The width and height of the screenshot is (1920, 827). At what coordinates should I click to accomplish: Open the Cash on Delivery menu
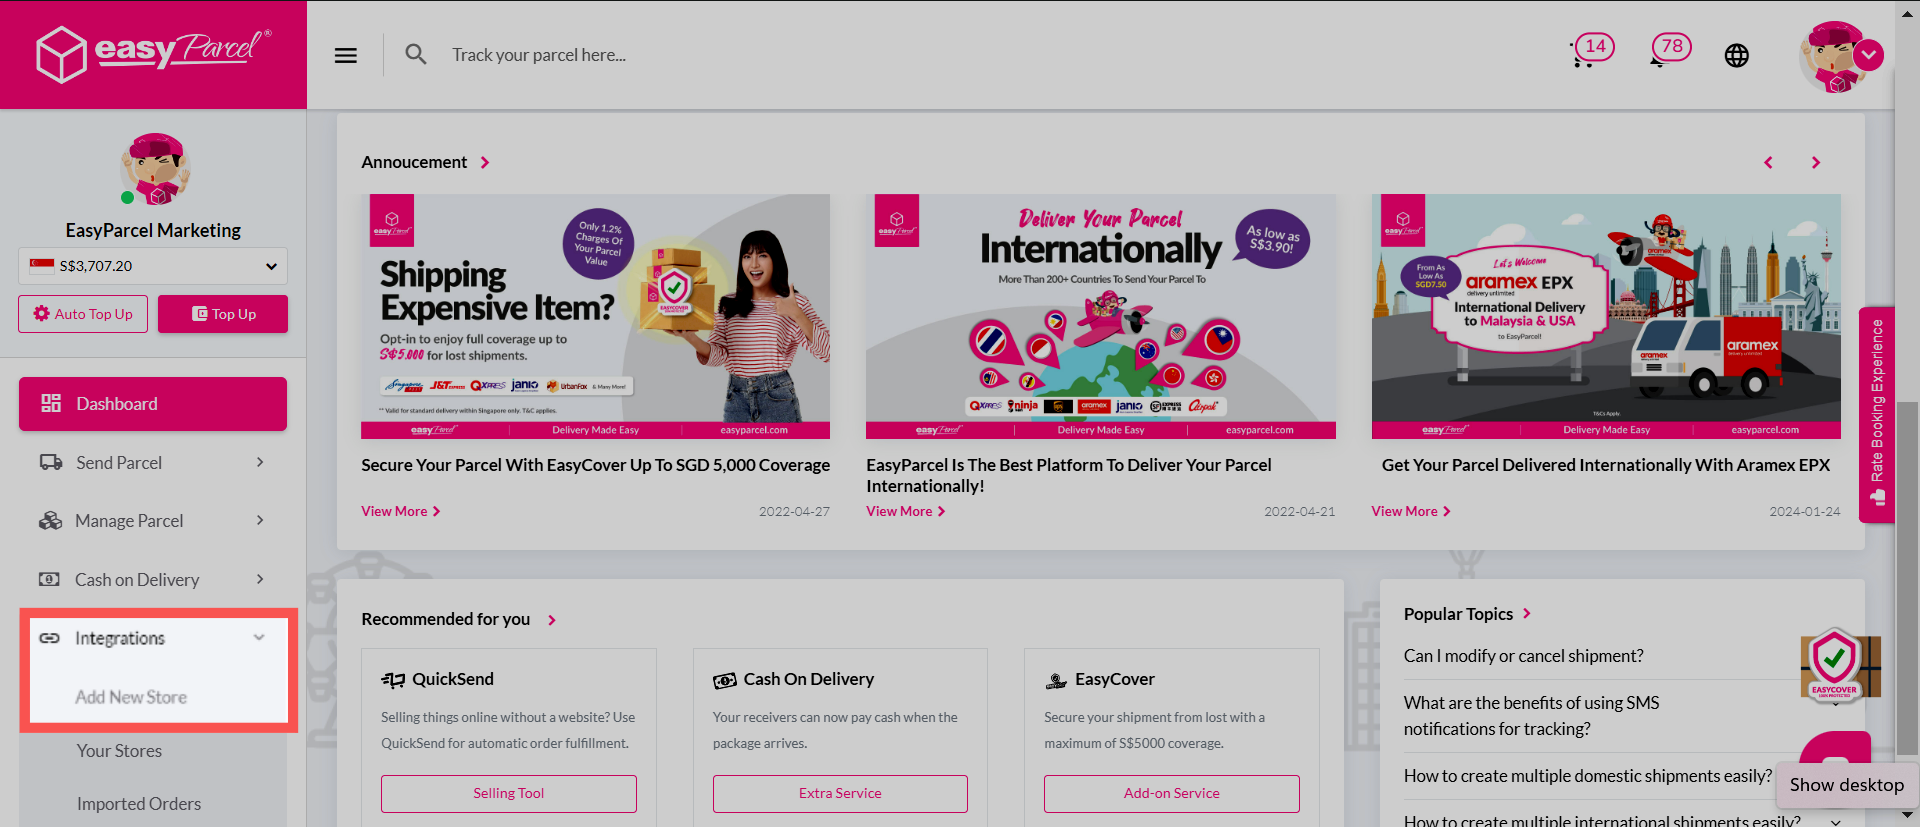pos(153,579)
